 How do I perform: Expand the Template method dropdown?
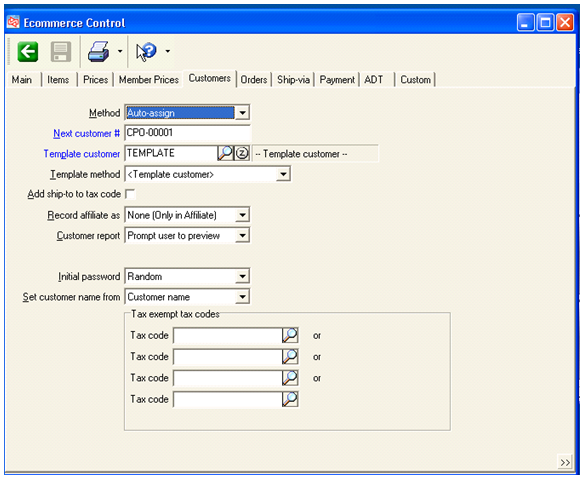click(x=283, y=174)
